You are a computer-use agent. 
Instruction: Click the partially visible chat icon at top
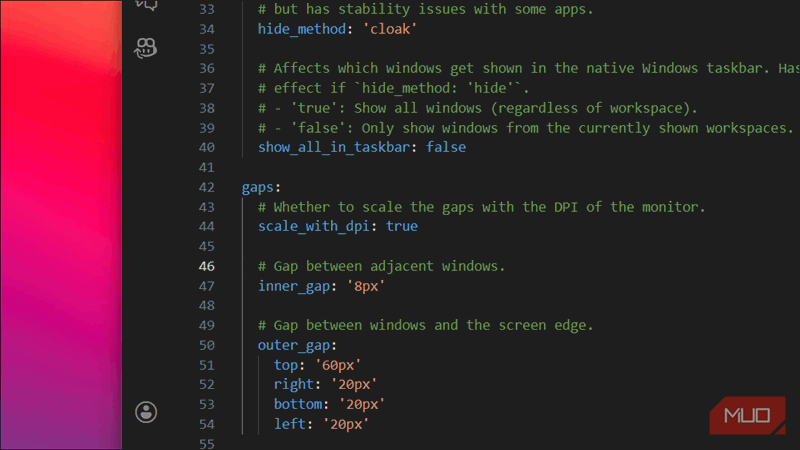click(147, 5)
